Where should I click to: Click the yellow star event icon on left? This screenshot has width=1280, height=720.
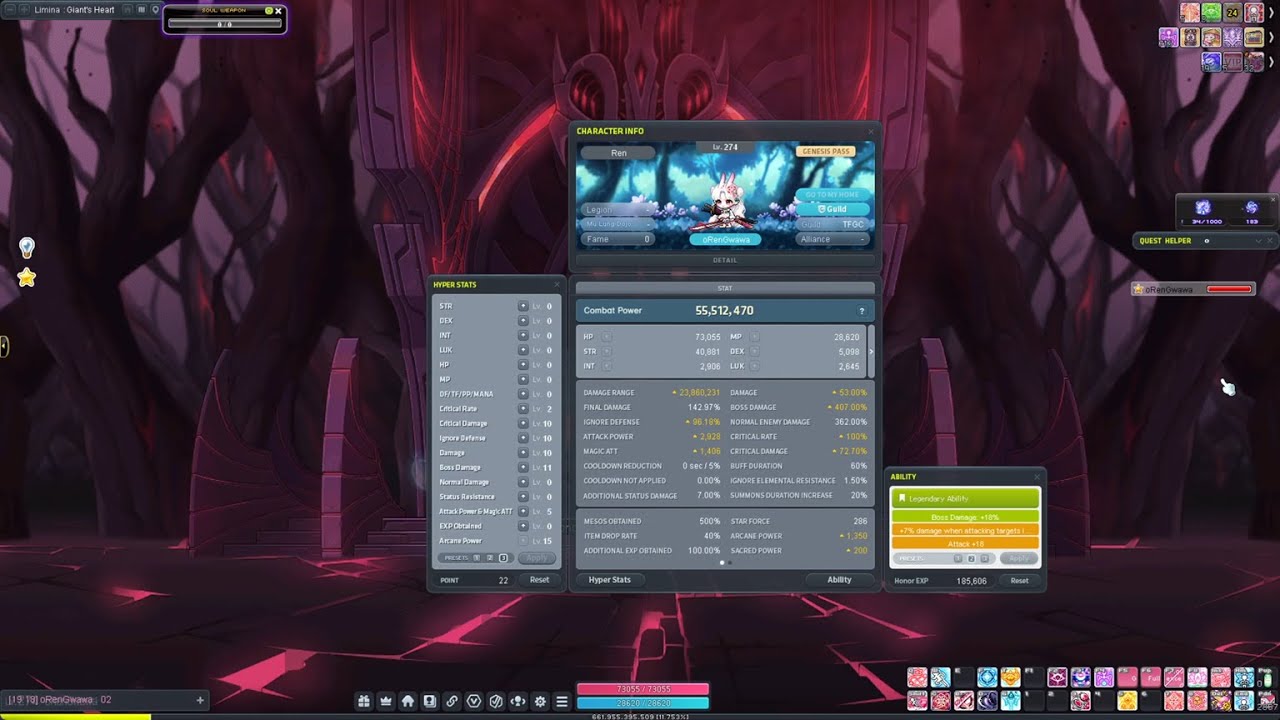click(27, 278)
